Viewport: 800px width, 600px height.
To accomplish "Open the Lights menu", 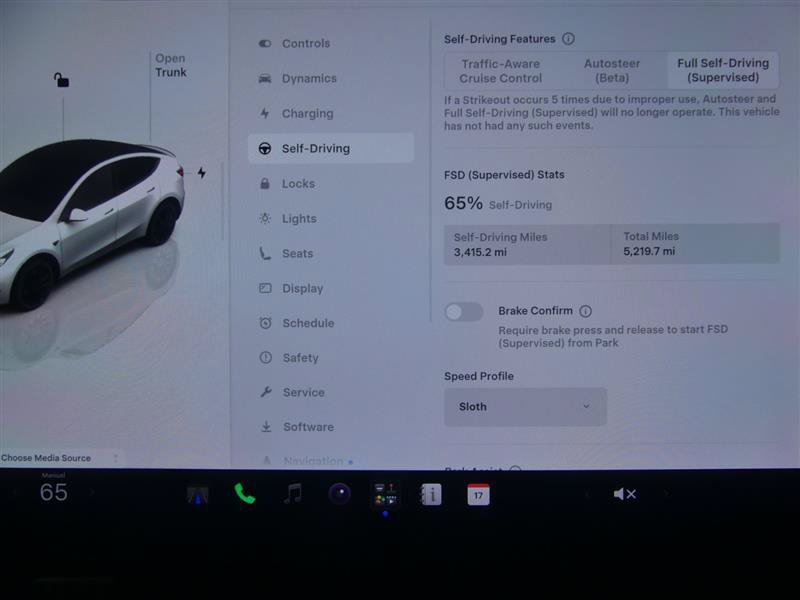I will tap(331, 218).
